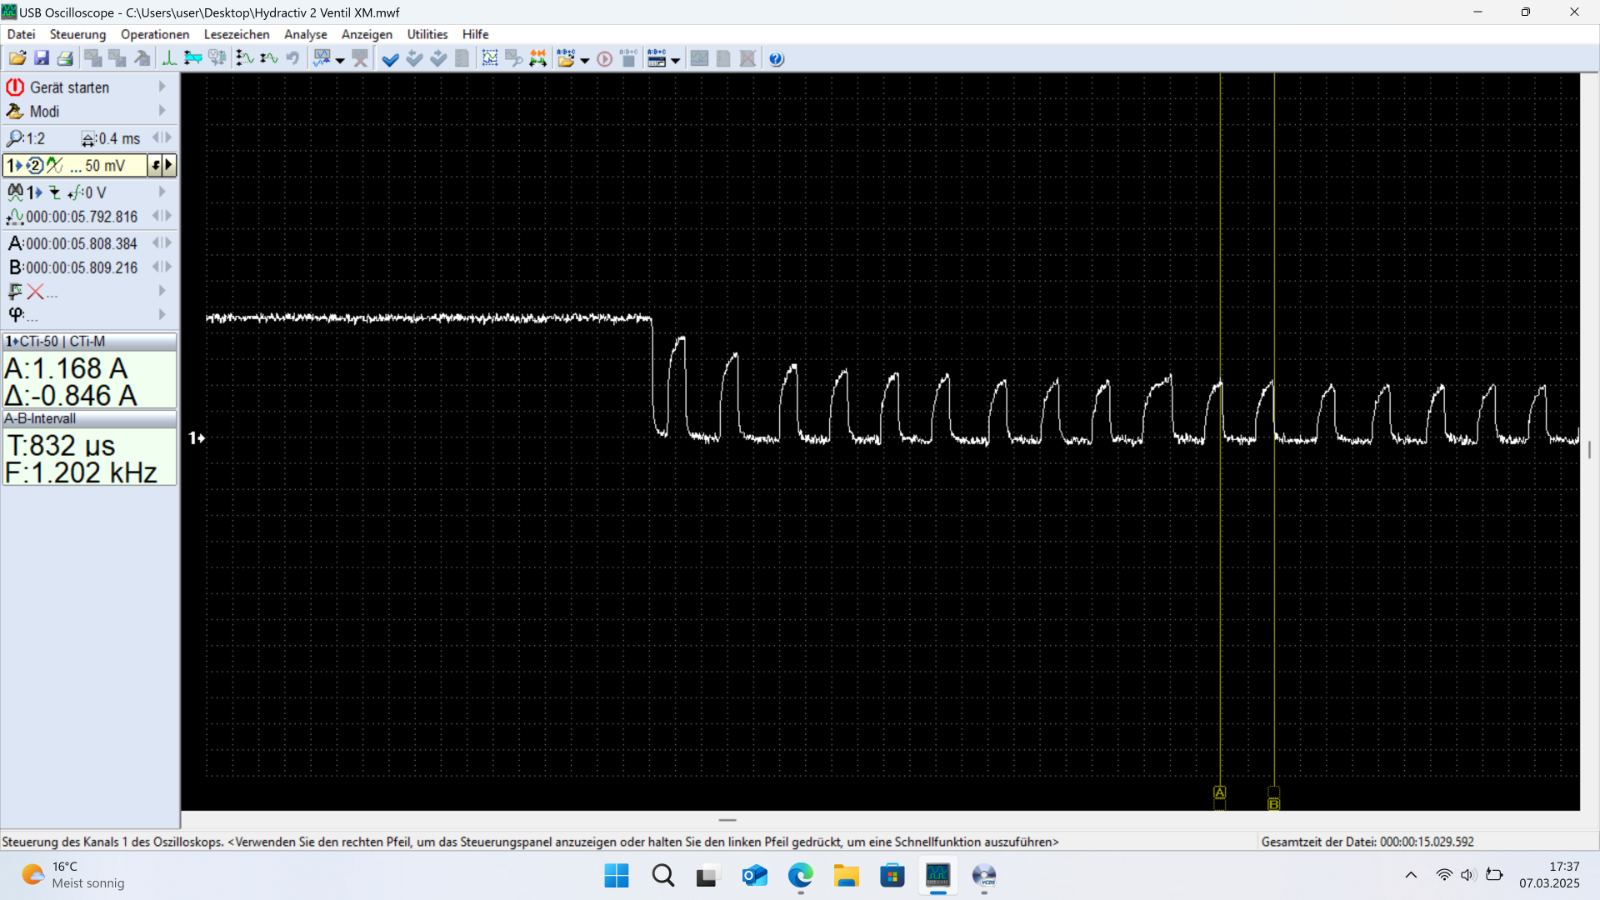This screenshot has height=900, width=1600.
Task: Click the zoom-to-selection waveform icon
Action: point(489,58)
